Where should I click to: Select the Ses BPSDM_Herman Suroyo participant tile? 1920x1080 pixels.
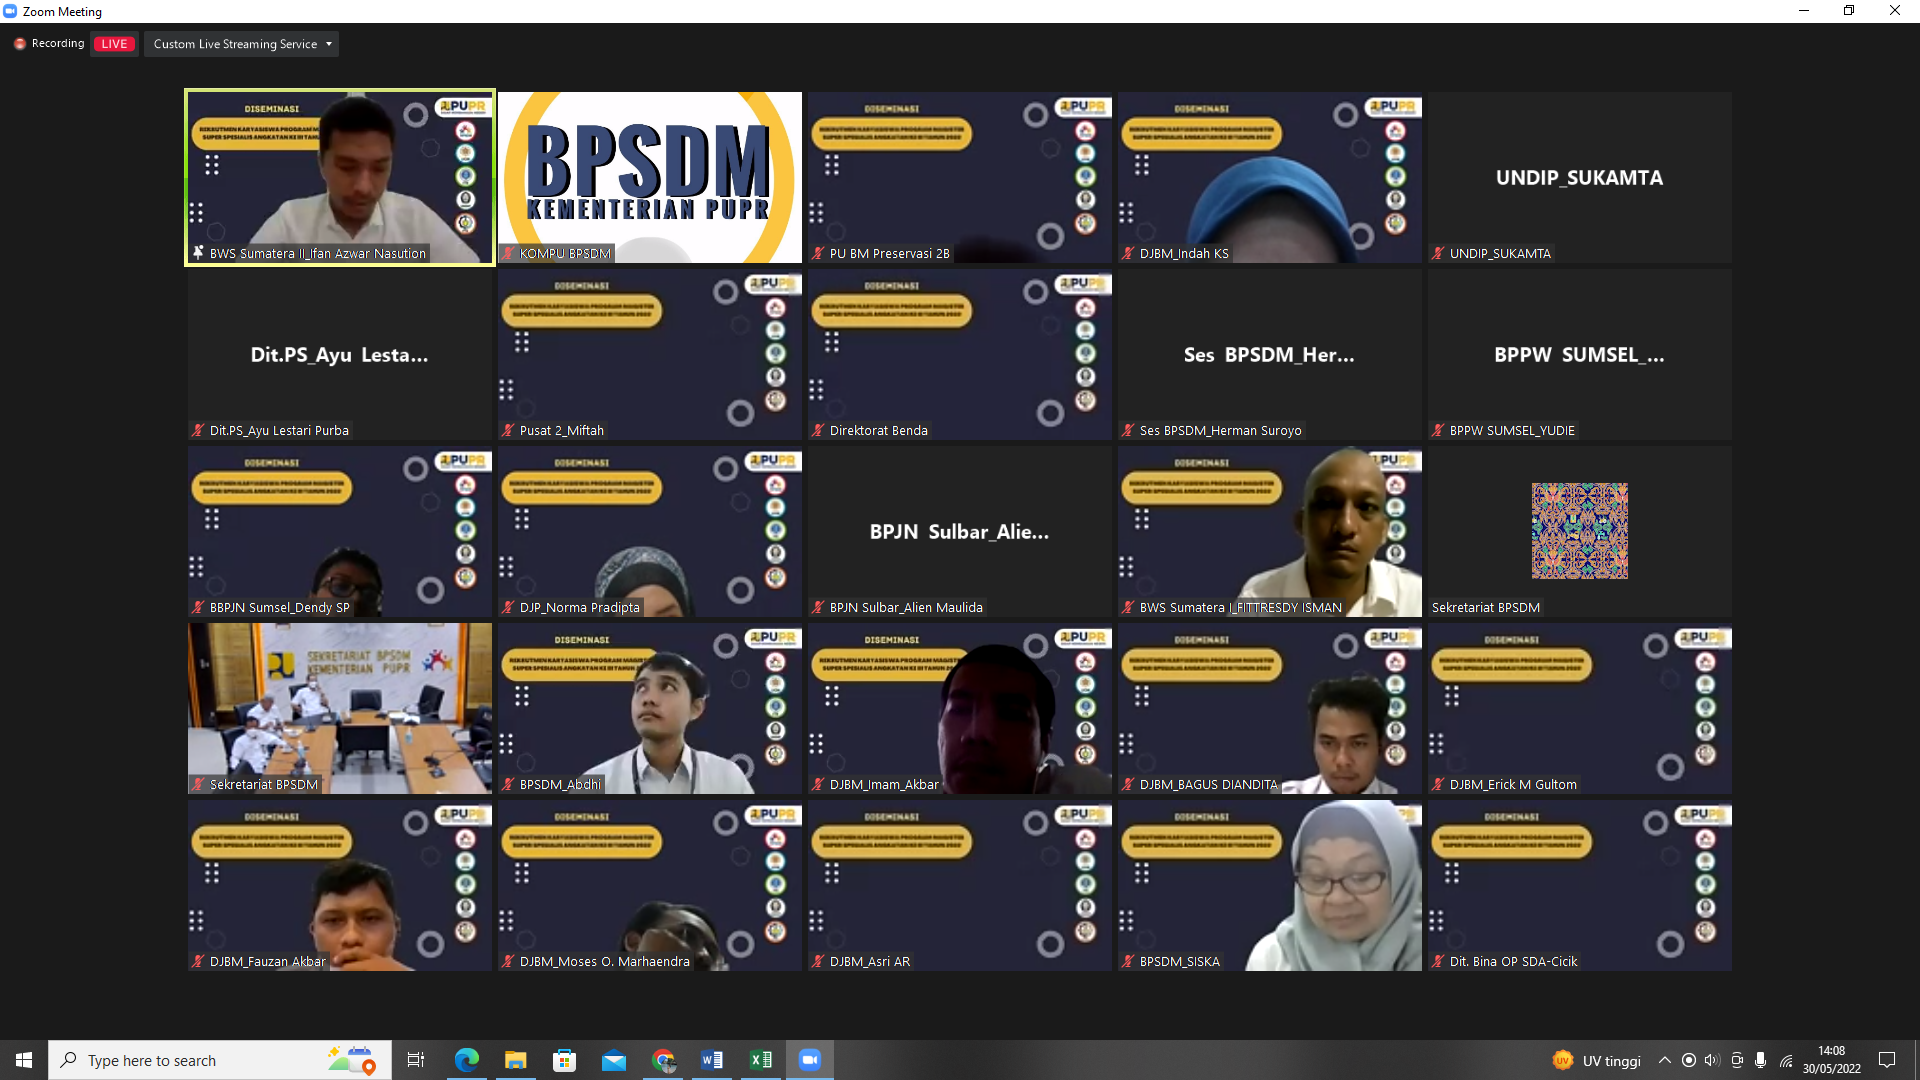pos(1270,354)
